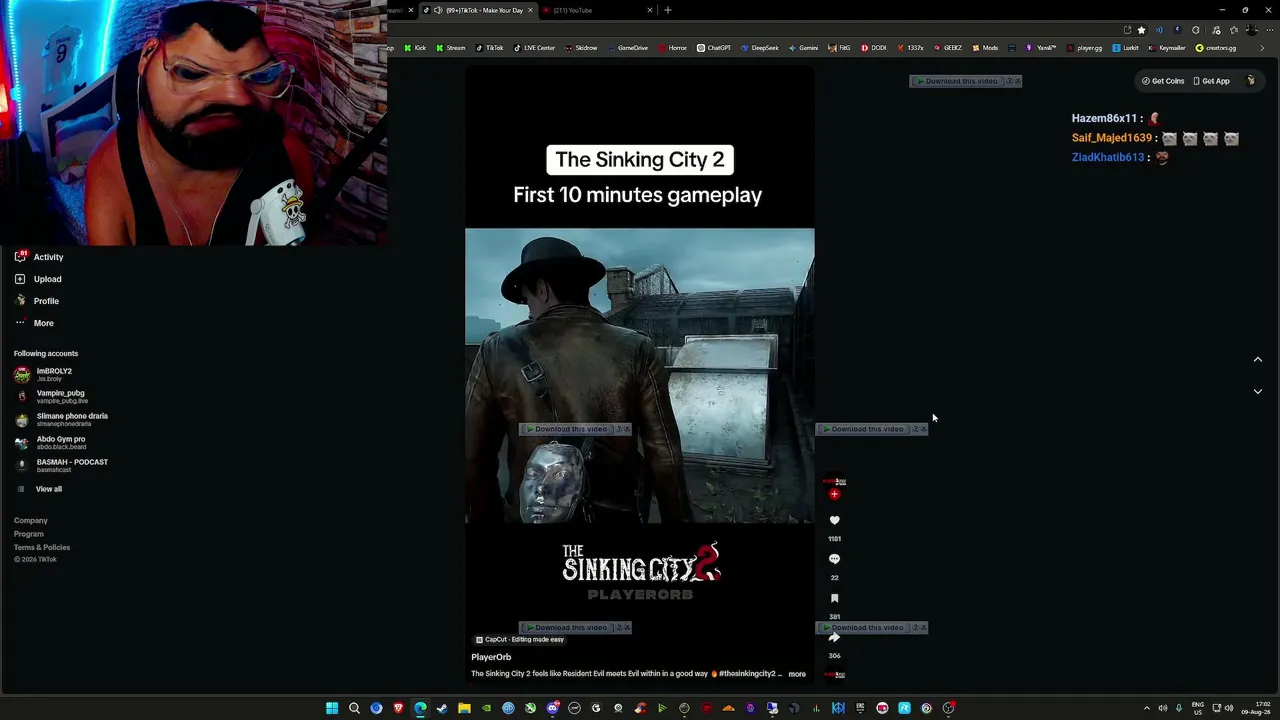The image size is (1280, 720).
Task: Open the DODI bookmark
Action: [x=873, y=48]
